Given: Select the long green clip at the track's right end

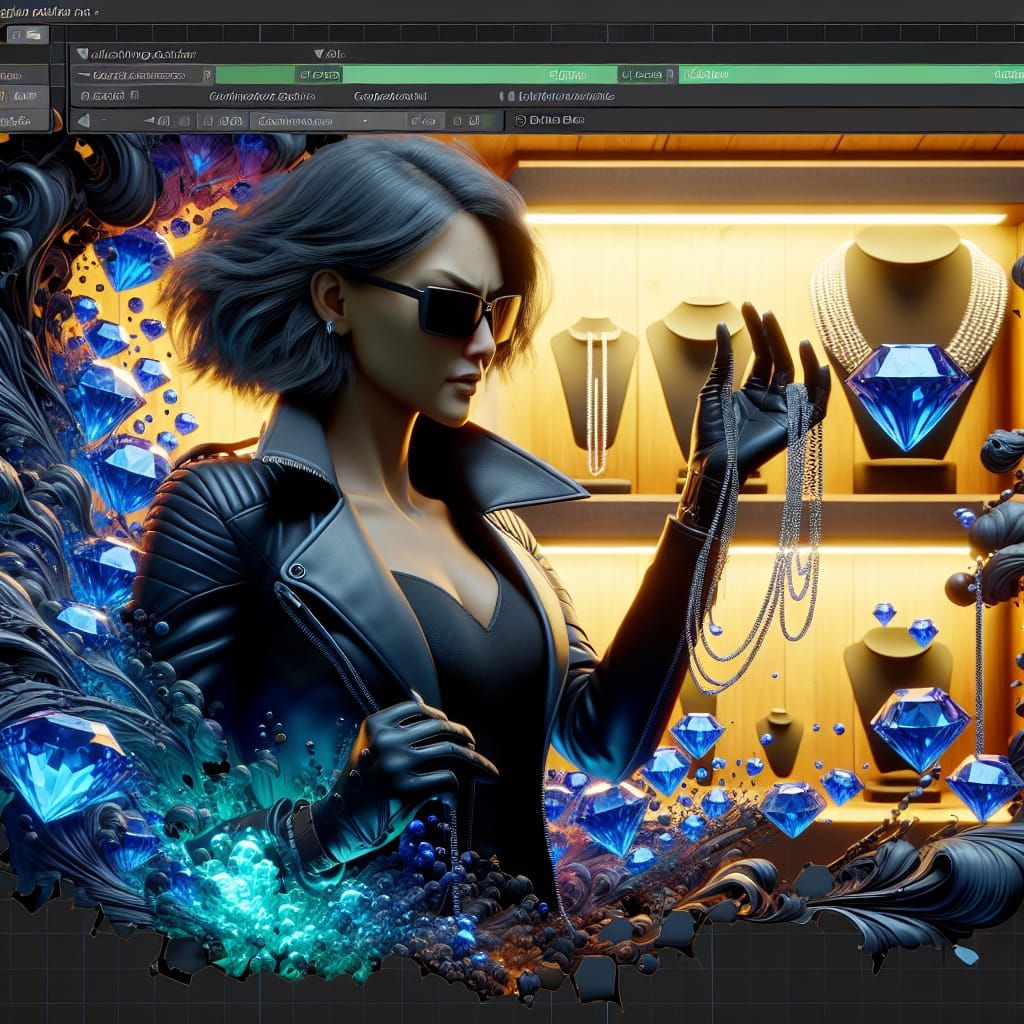Looking at the screenshot, I should 850,75.
